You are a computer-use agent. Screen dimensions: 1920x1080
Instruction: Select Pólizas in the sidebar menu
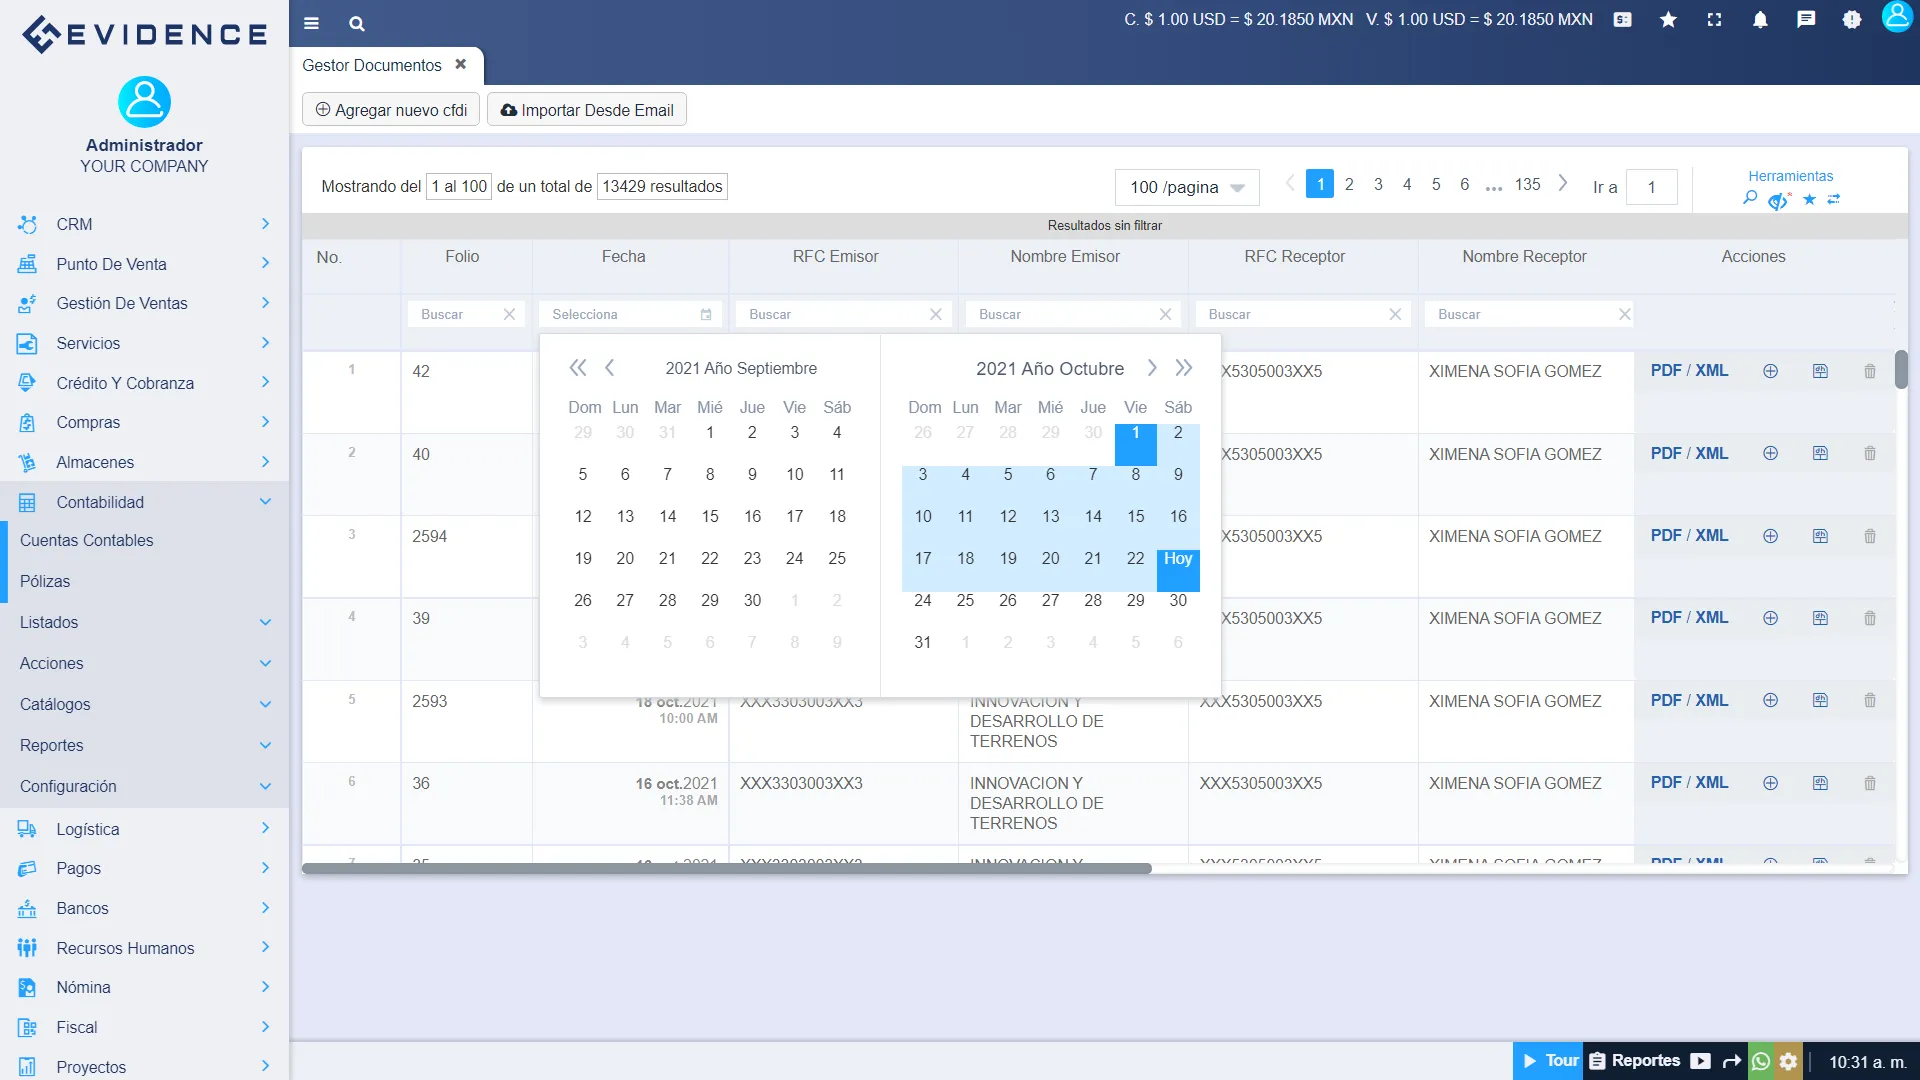(x=44, y=581)
